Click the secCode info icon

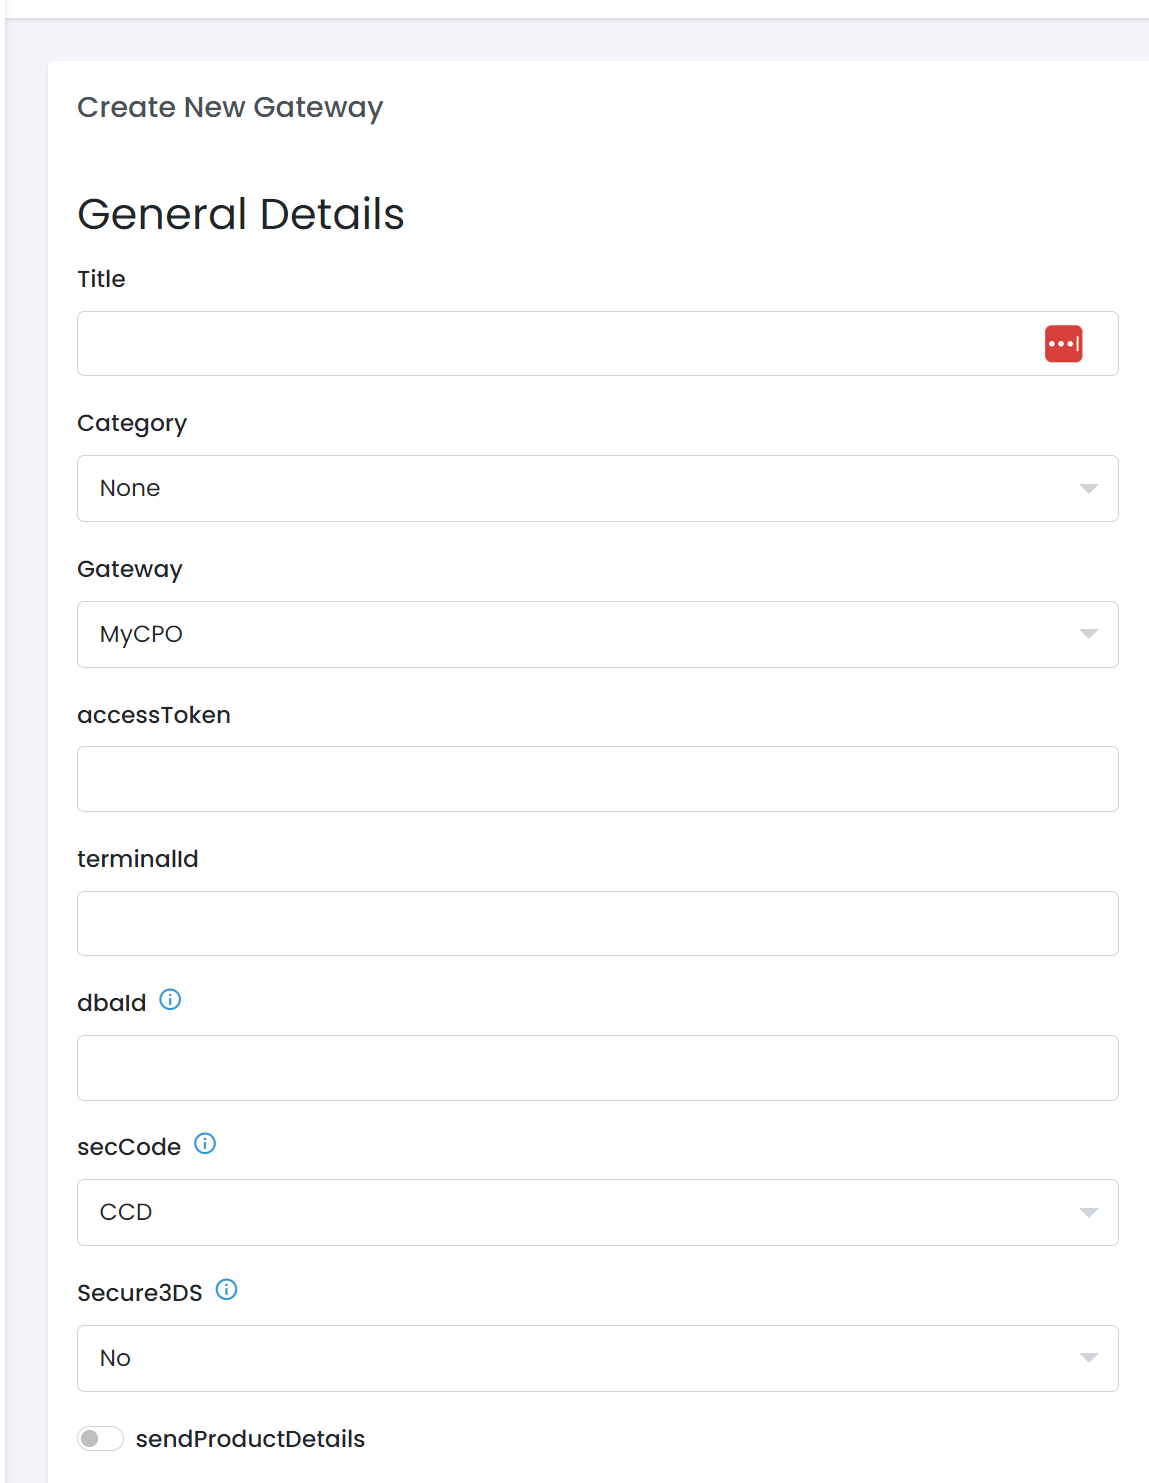205,1144
